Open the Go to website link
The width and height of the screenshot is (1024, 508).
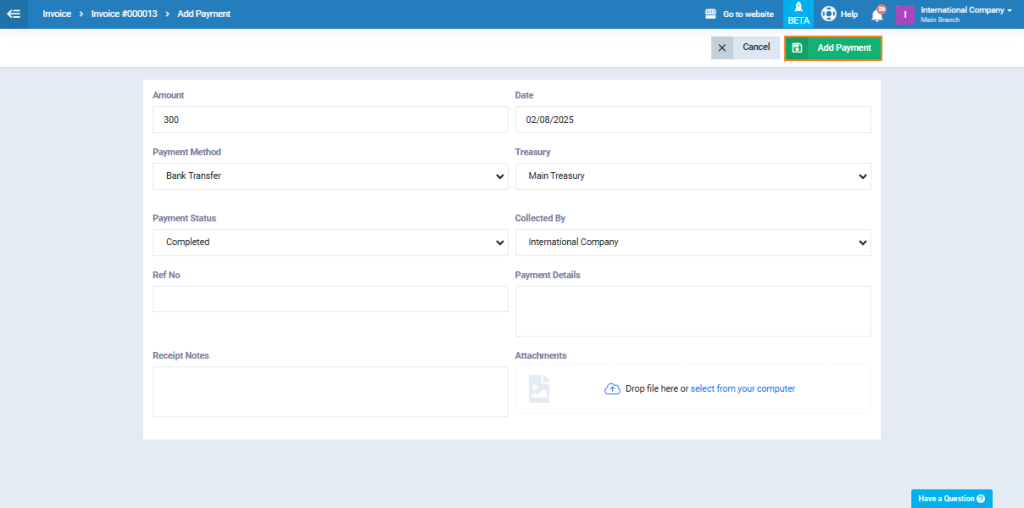point(748,14)
